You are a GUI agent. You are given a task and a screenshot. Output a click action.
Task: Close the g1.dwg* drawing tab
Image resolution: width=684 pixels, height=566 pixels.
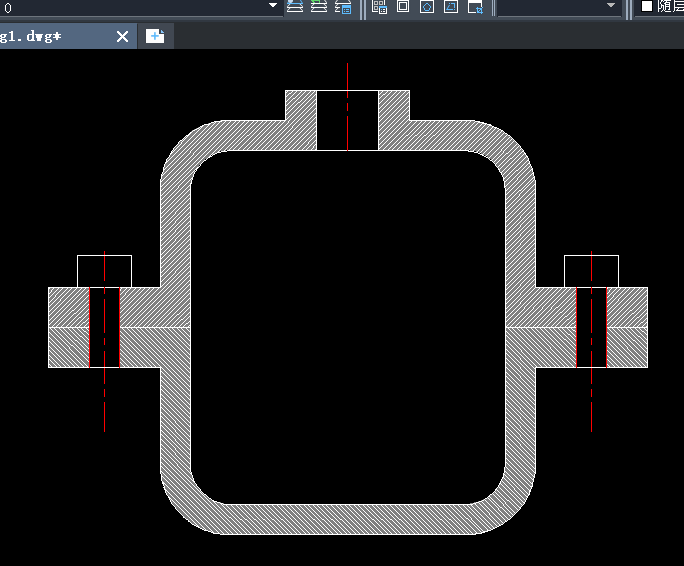click(x=123, y=37)
